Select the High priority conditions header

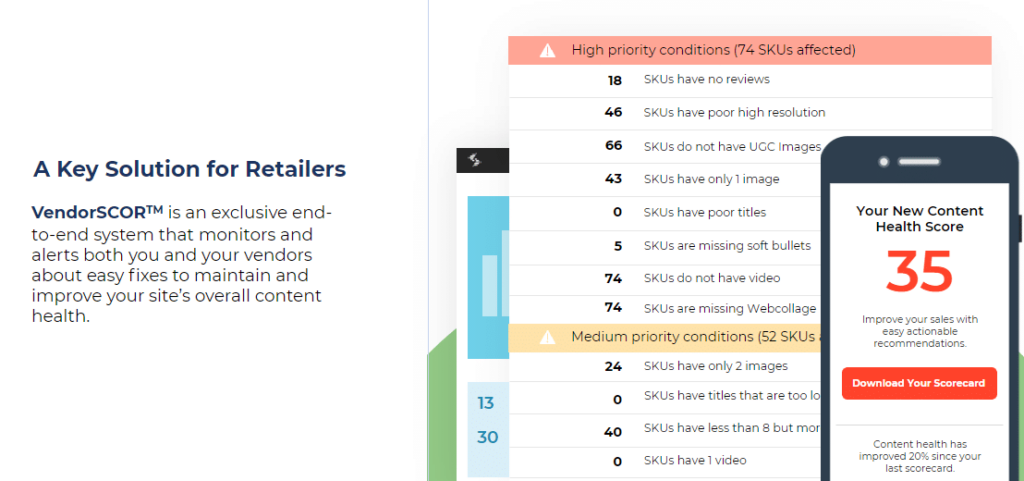(750, 50)
